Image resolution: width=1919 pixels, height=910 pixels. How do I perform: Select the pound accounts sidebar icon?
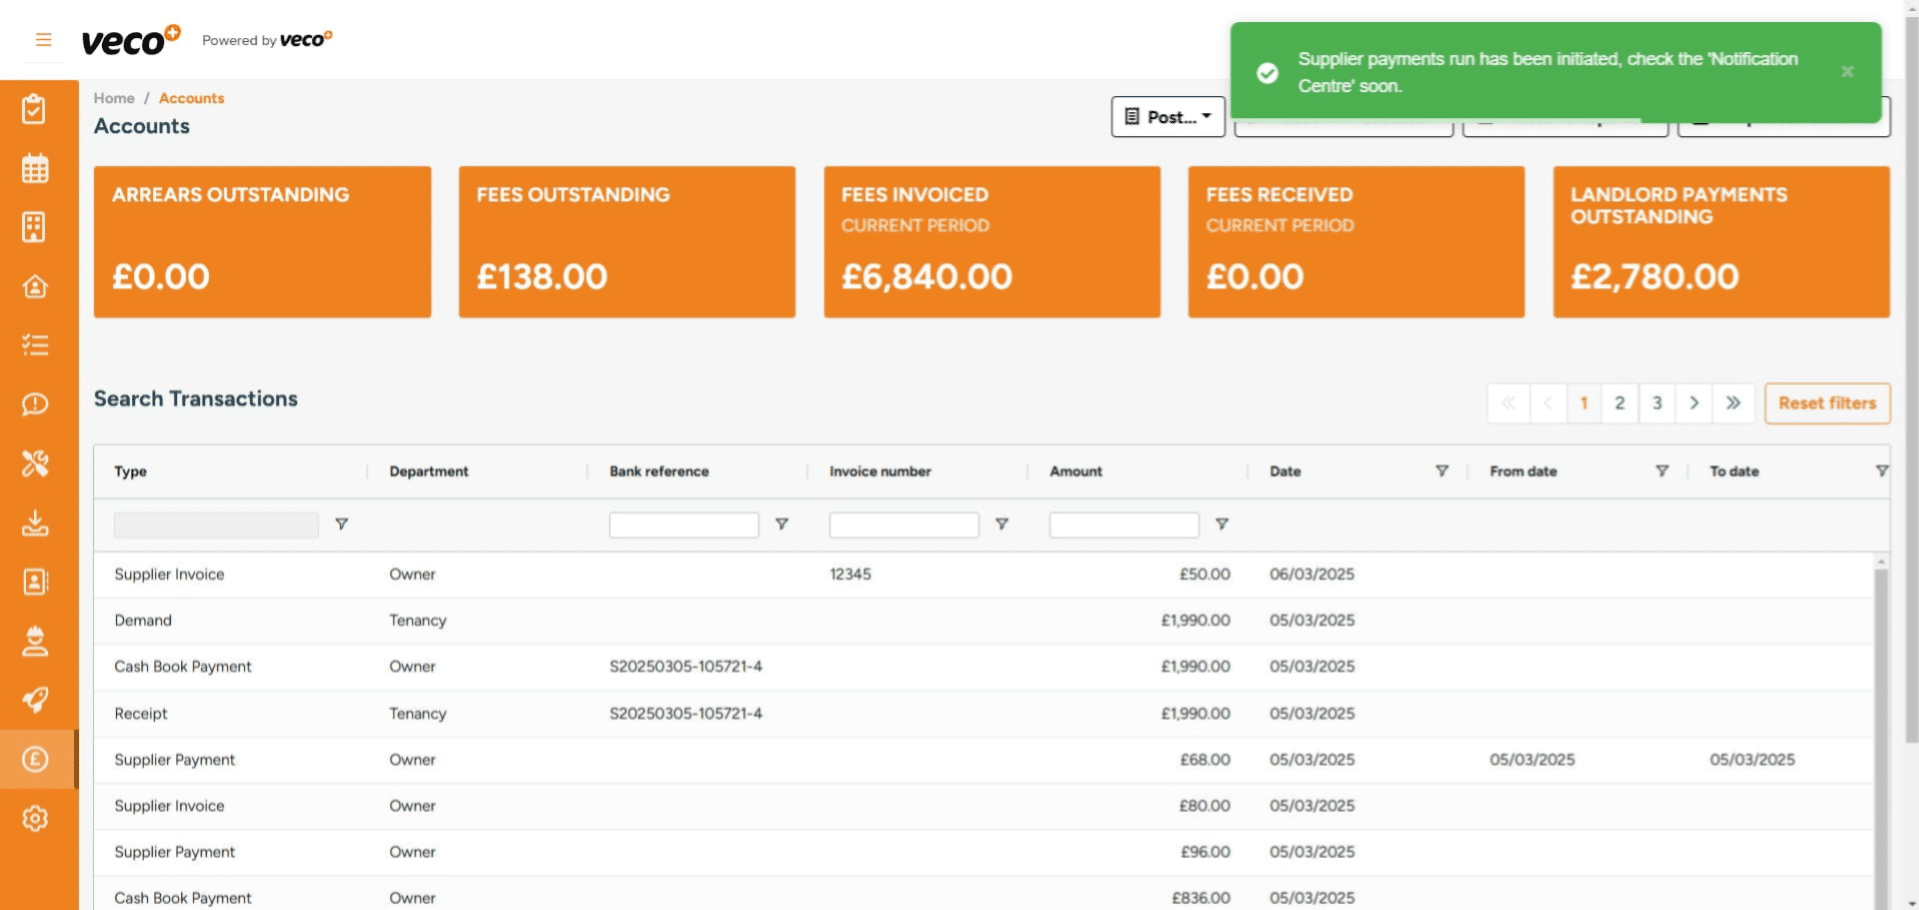click(35, 760)
